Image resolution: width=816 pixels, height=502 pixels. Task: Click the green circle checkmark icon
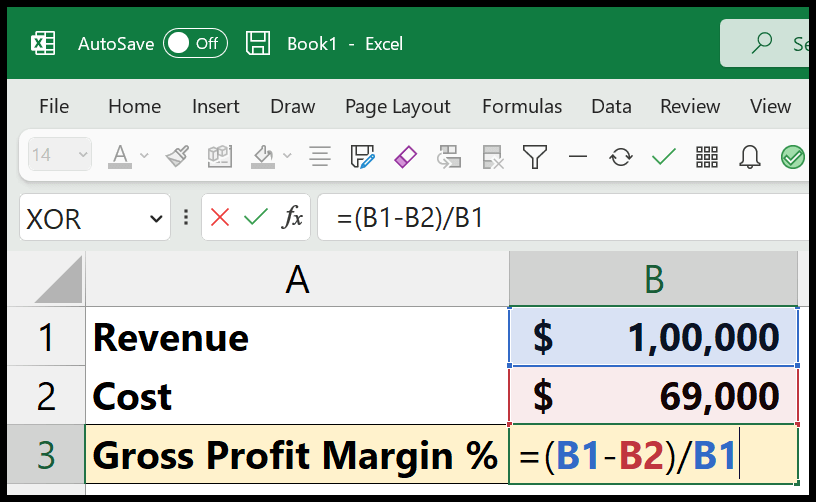[x=793, y=157]
